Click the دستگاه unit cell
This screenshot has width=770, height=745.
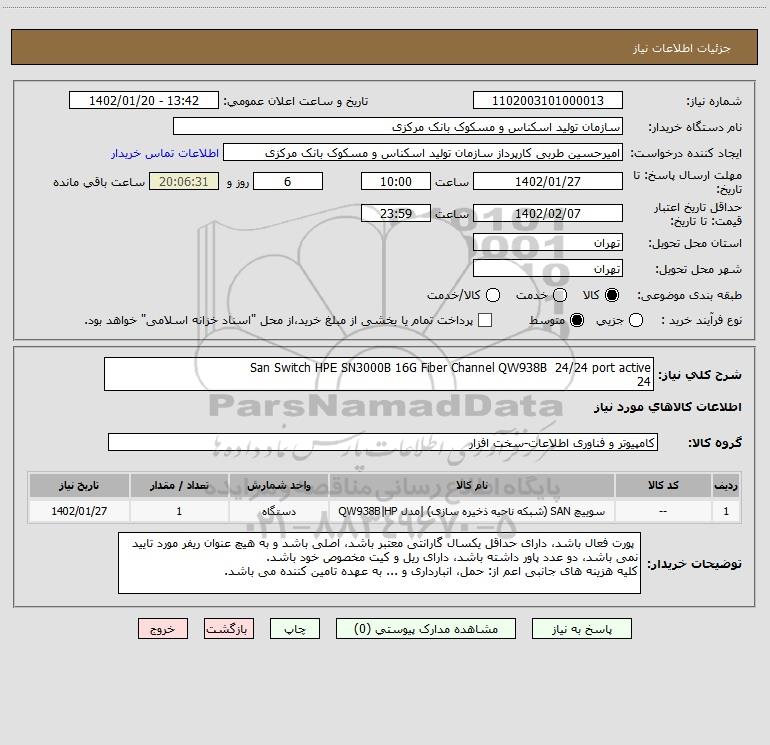point(278,511)
